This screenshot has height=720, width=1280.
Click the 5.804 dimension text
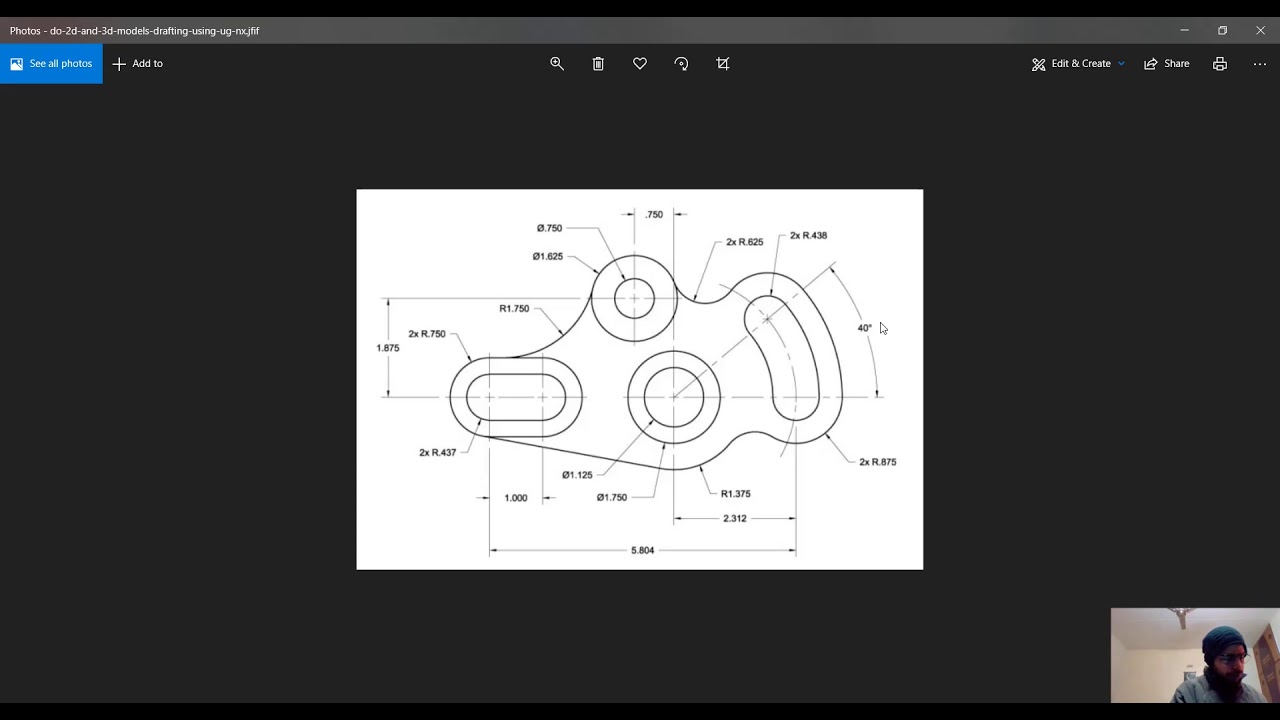tap(642, 550)
